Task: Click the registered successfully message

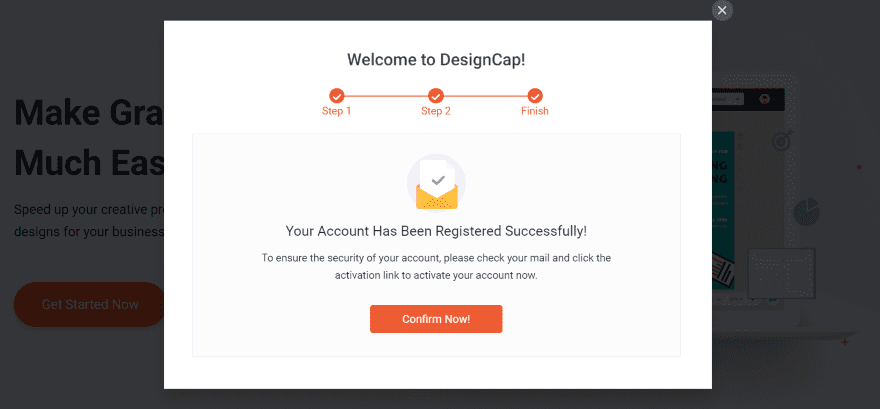Action: click(436, 231)
